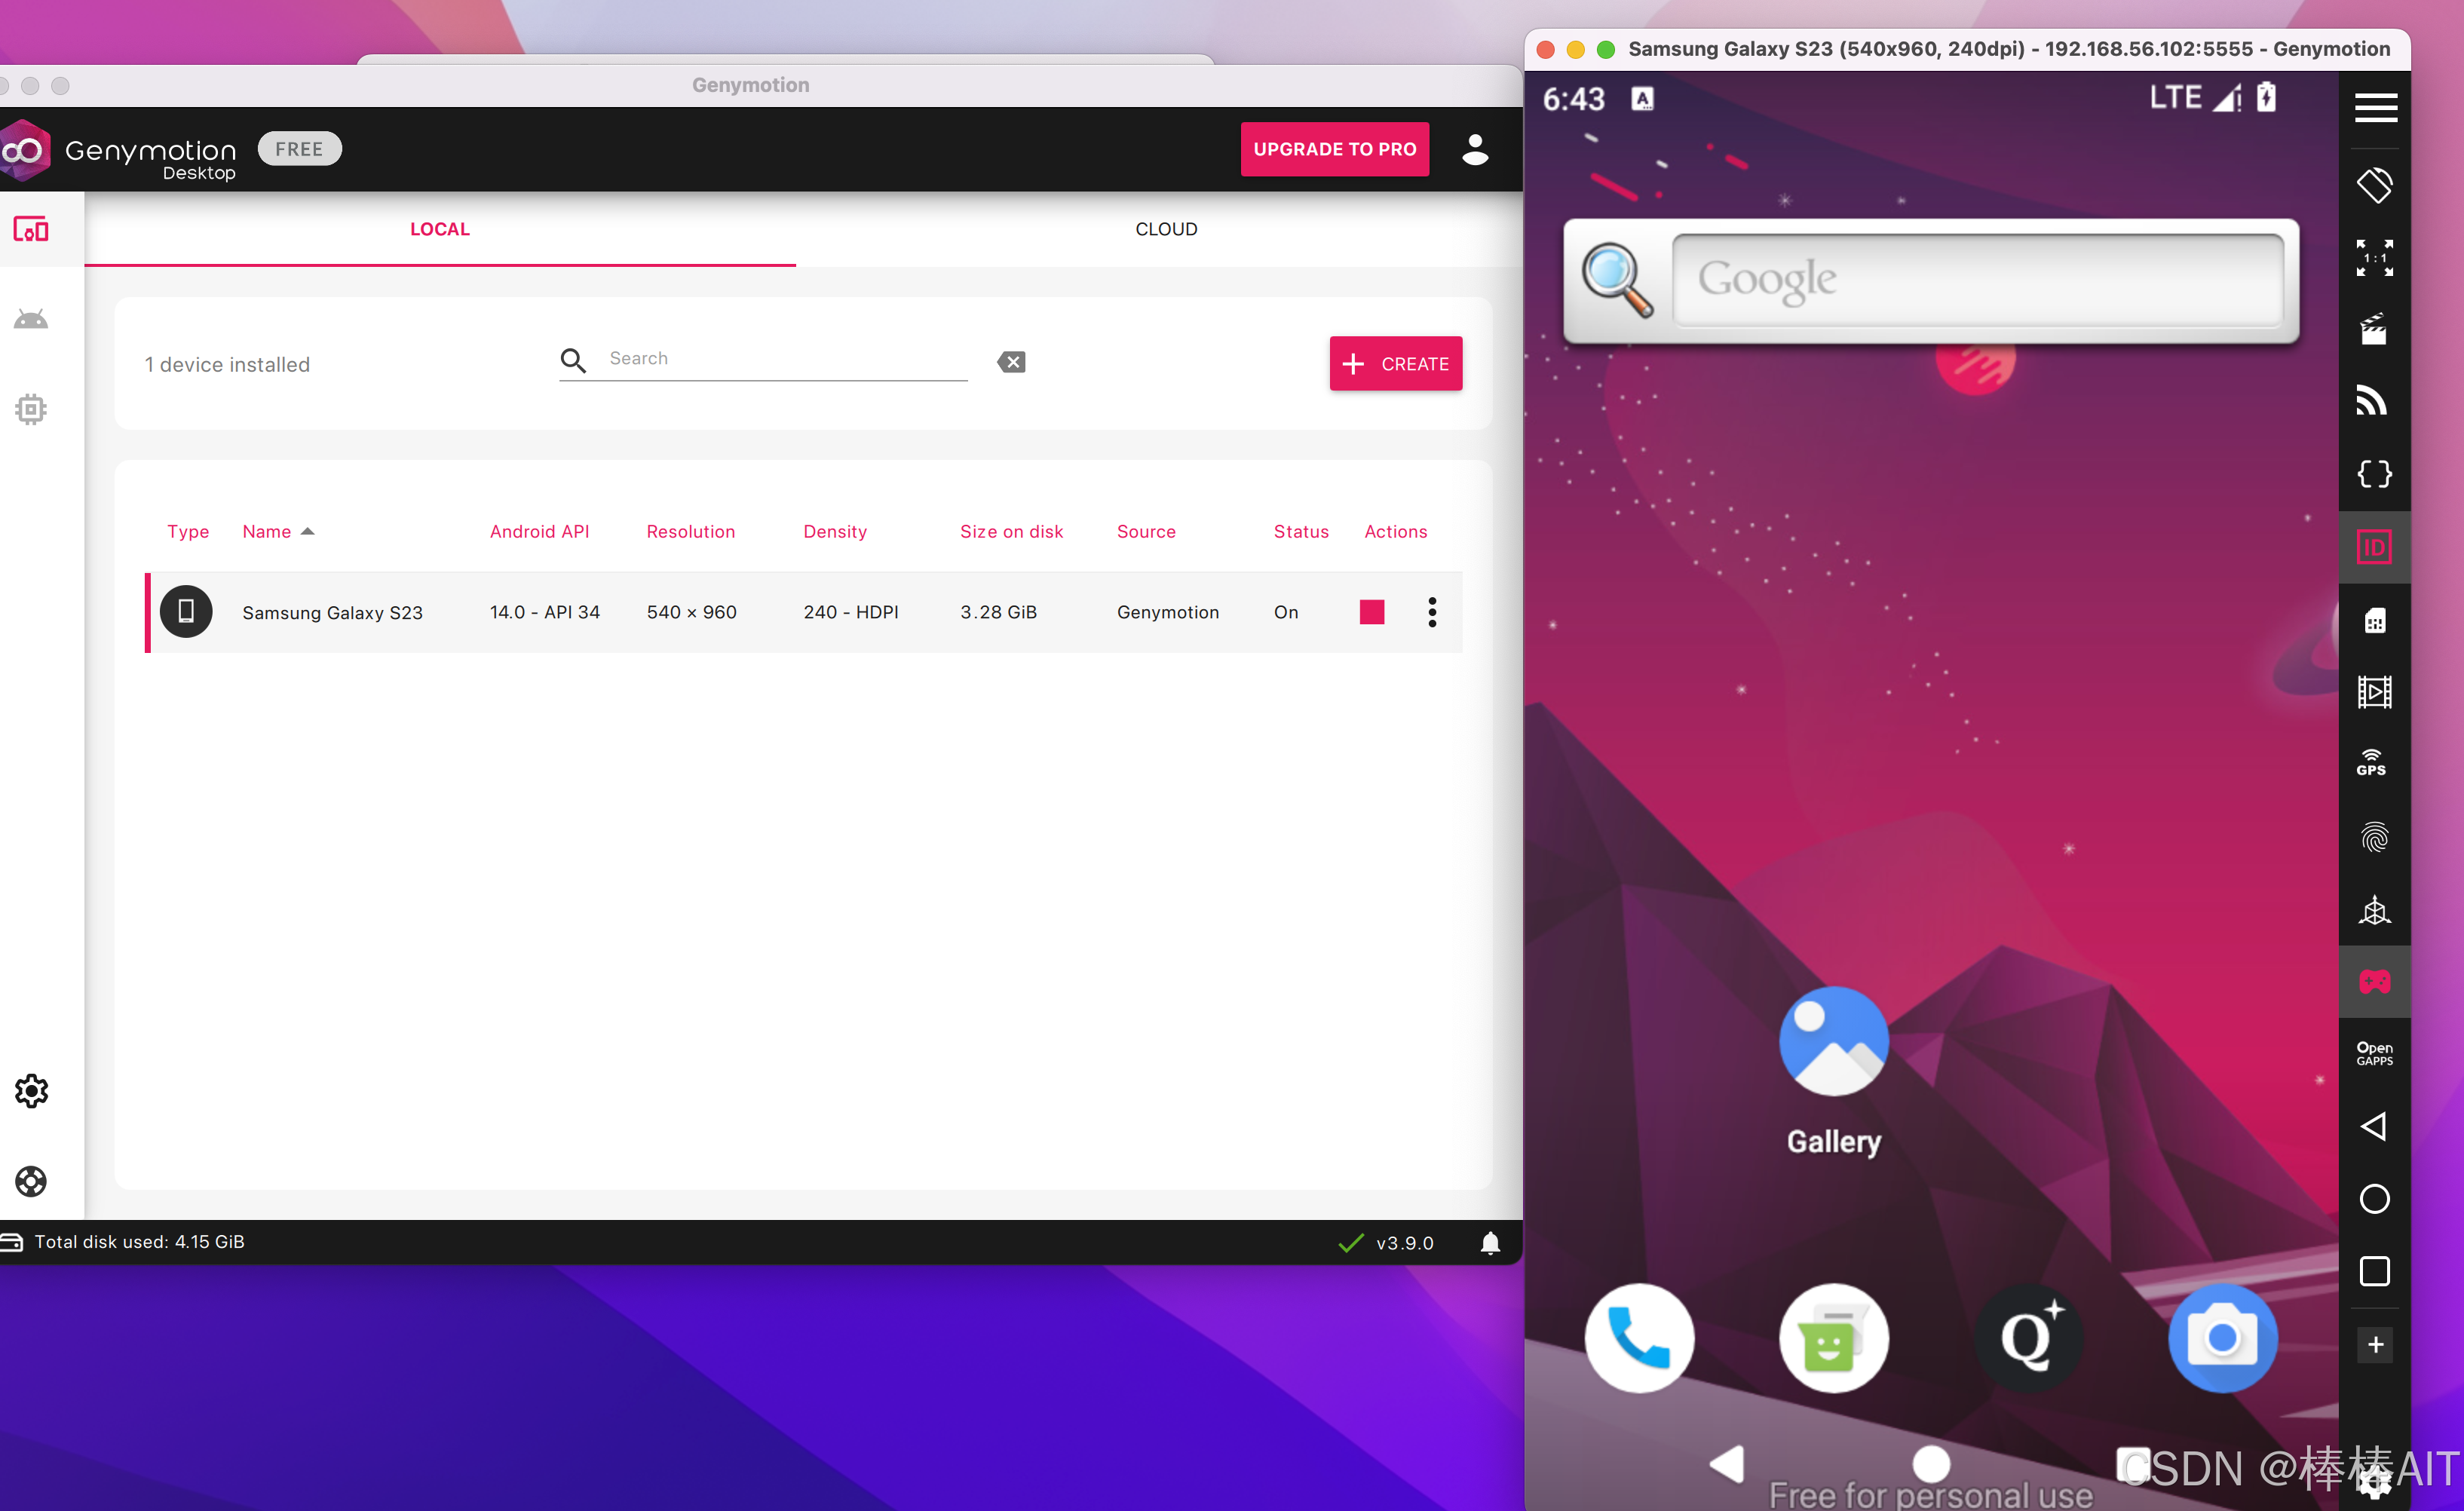The width and height of the screenshot is (2464, 1511).
Task: Sort by Source column header
Action: [1146, 532]
